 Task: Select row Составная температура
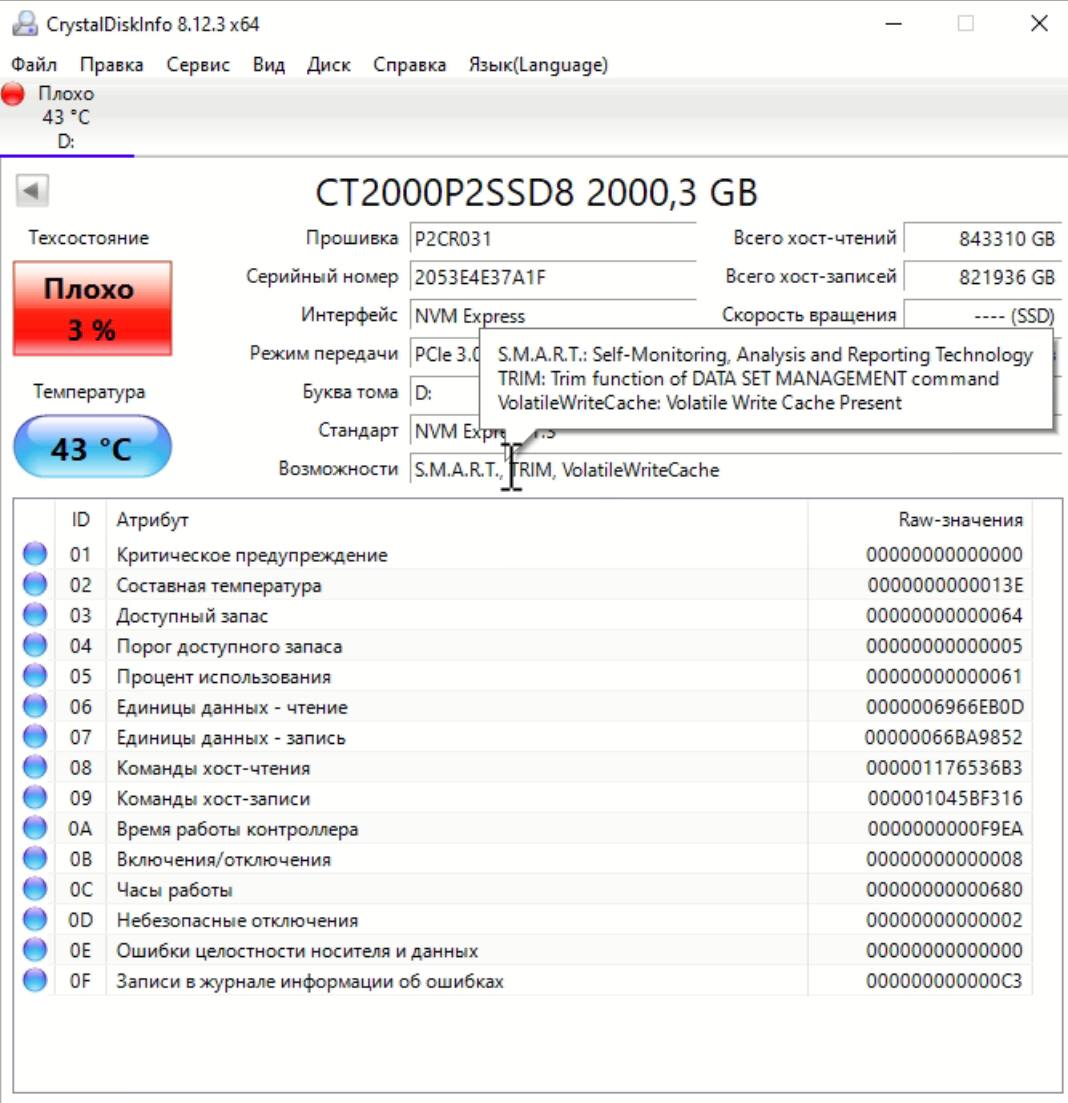pos(523,585)
